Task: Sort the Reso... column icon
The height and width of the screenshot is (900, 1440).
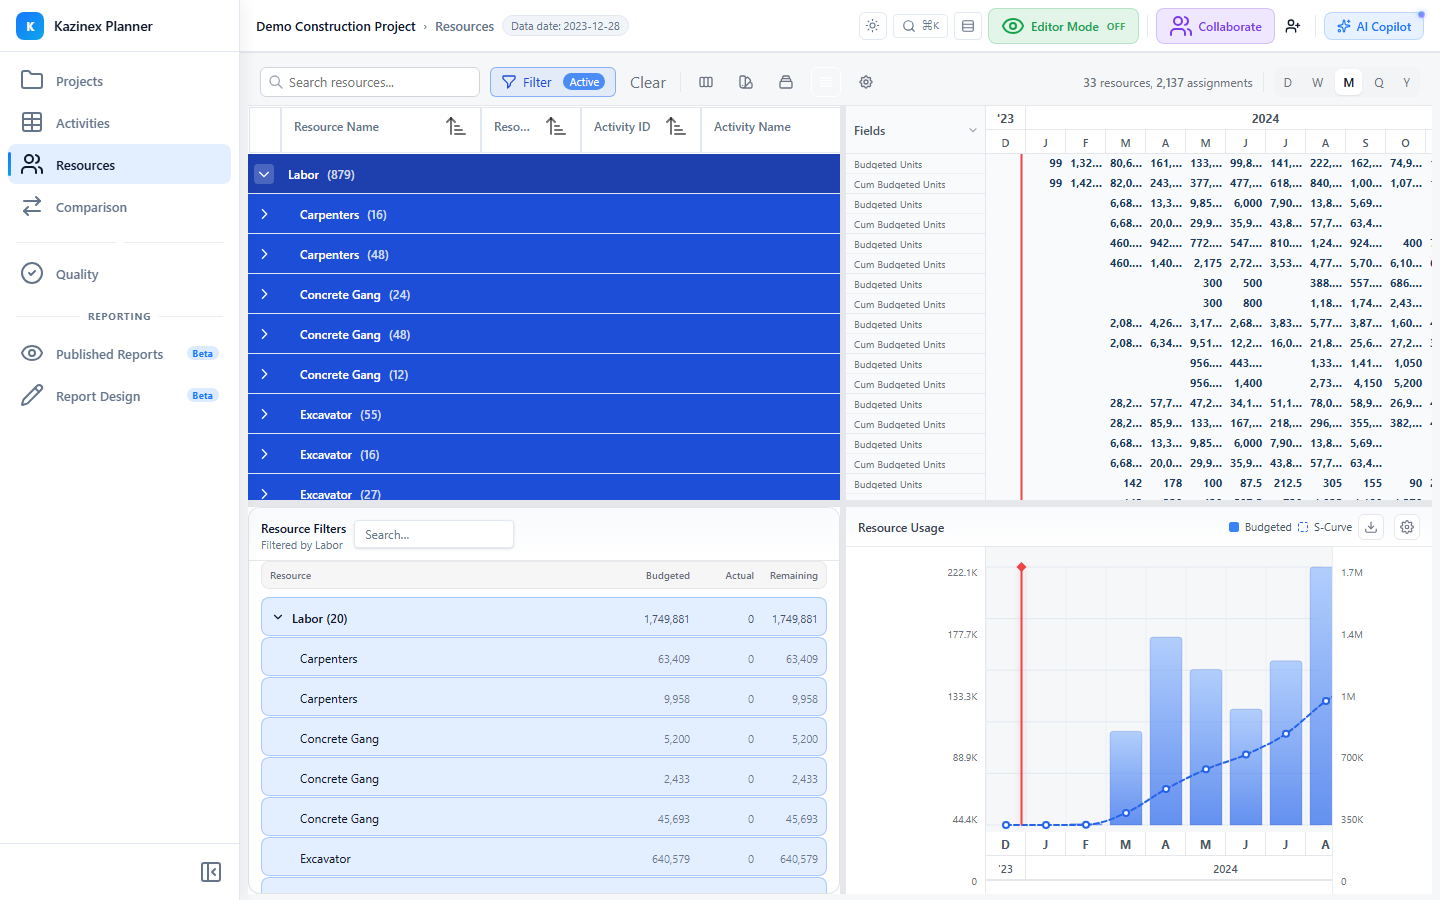Action: click(x=556, y=127)
